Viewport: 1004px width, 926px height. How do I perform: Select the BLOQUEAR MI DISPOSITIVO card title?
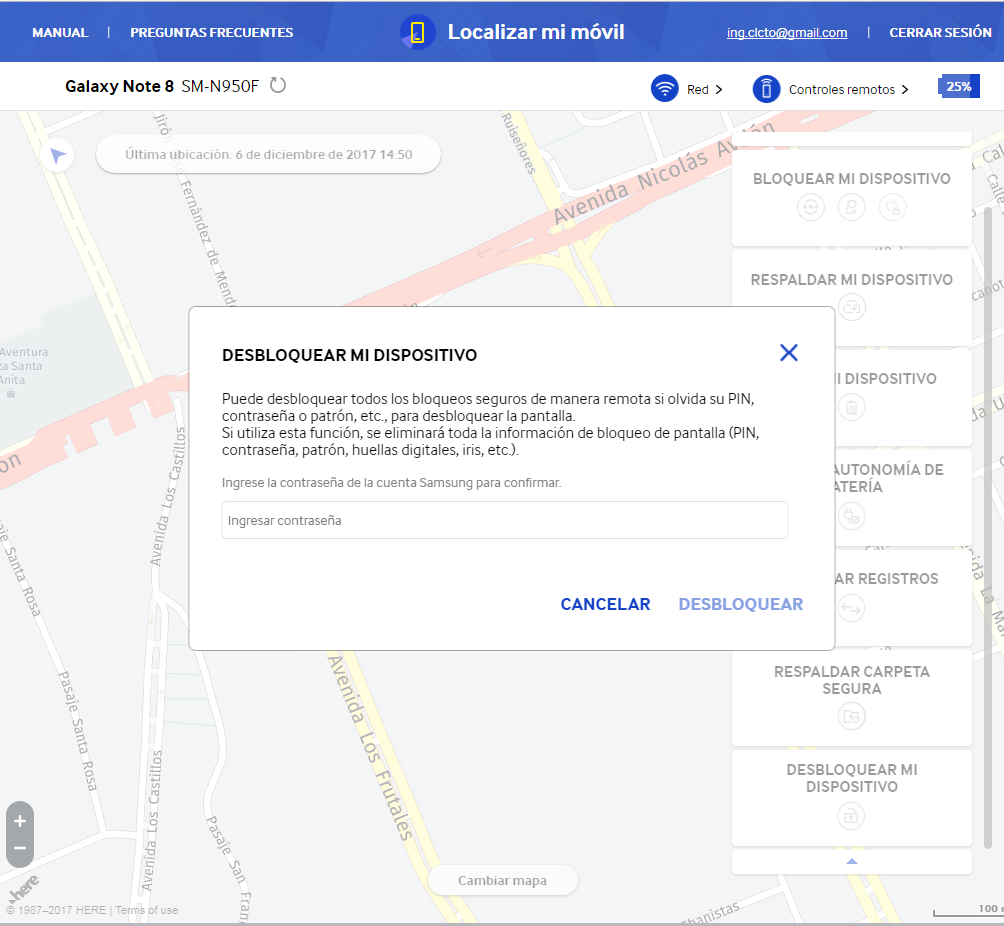pyautogui.click(x=852, y=179)
